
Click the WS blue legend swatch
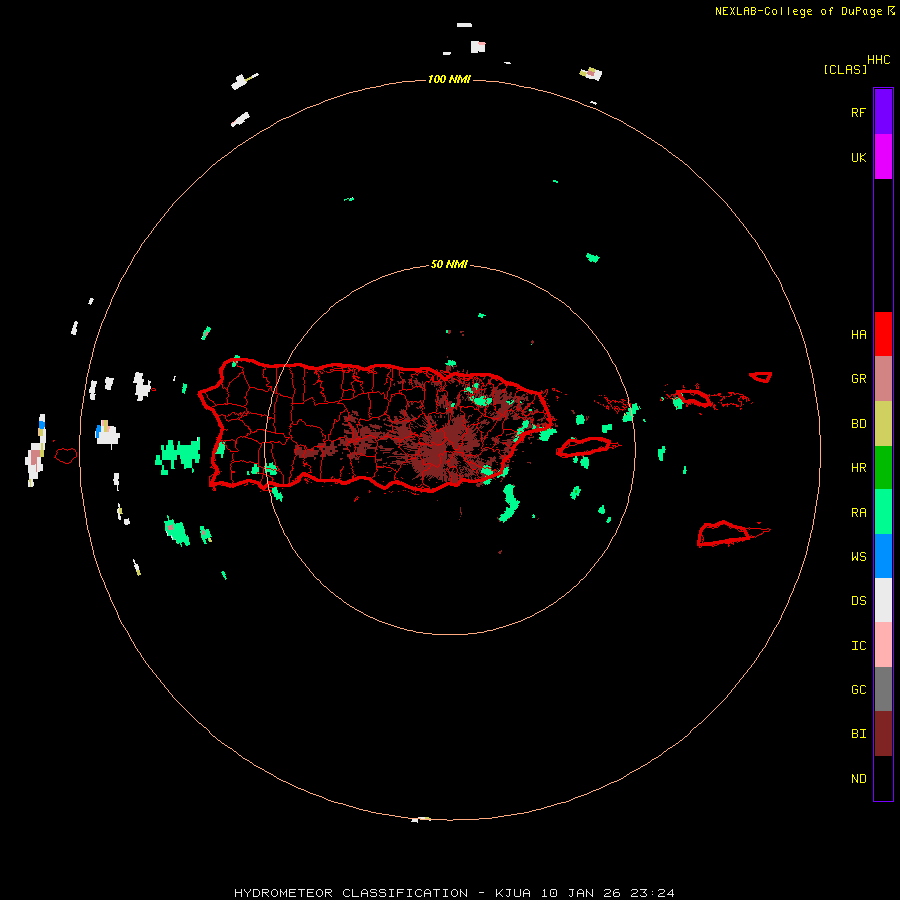[883, 556]
